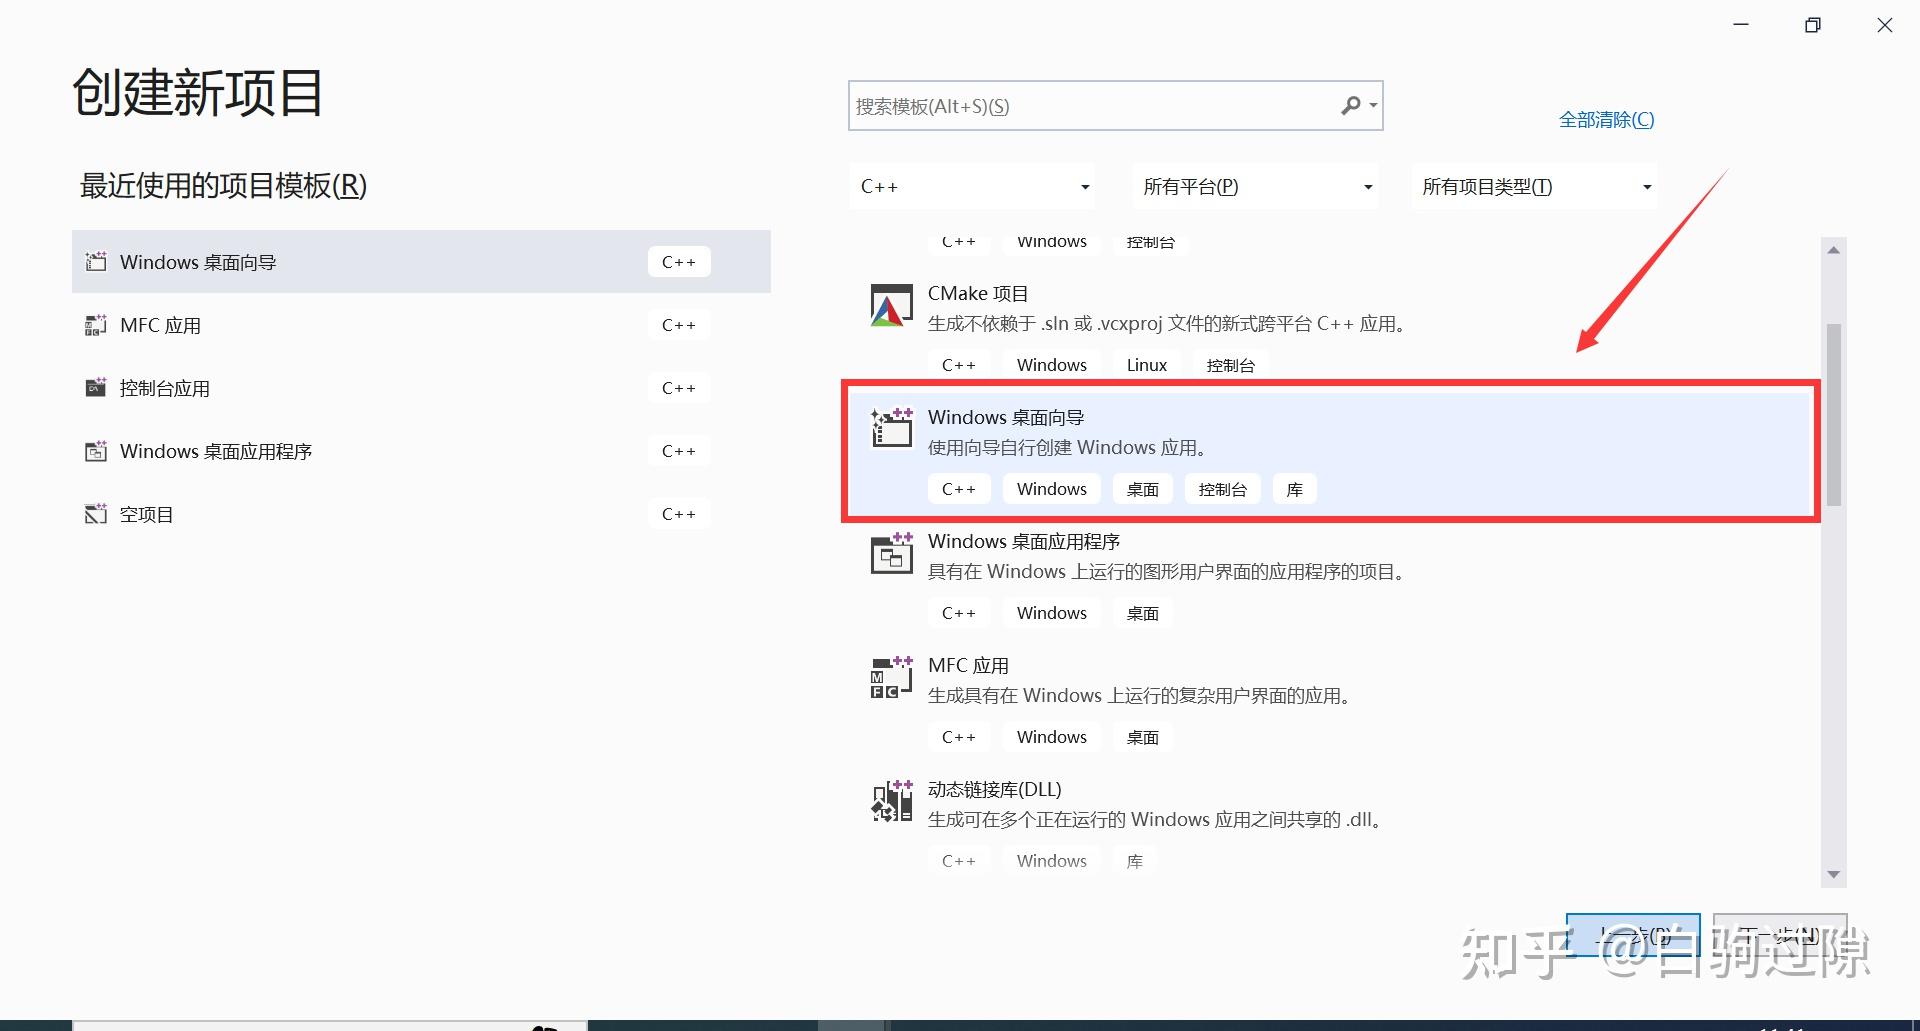Click the 使用向导自行创建 Windows 应用 description
The image size is (1920, 1031).
pos(1069,448)
